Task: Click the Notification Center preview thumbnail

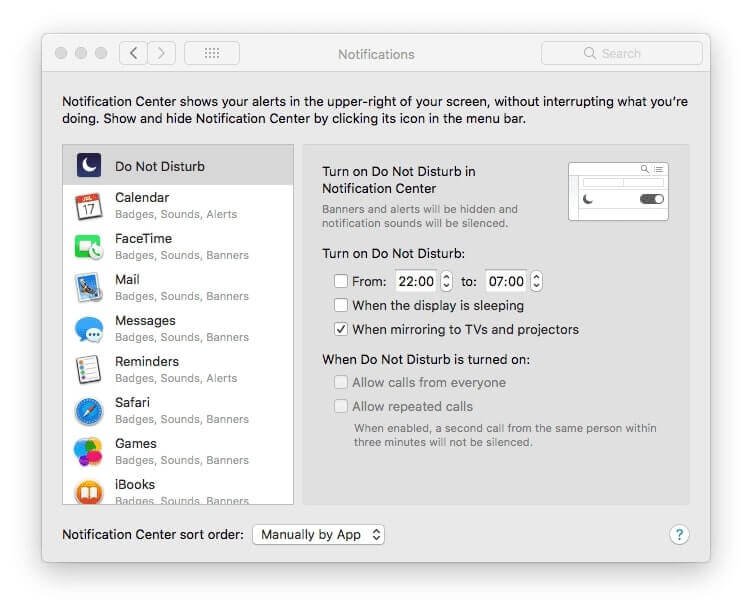Action: pyautogui.click(x=618, y=191)
